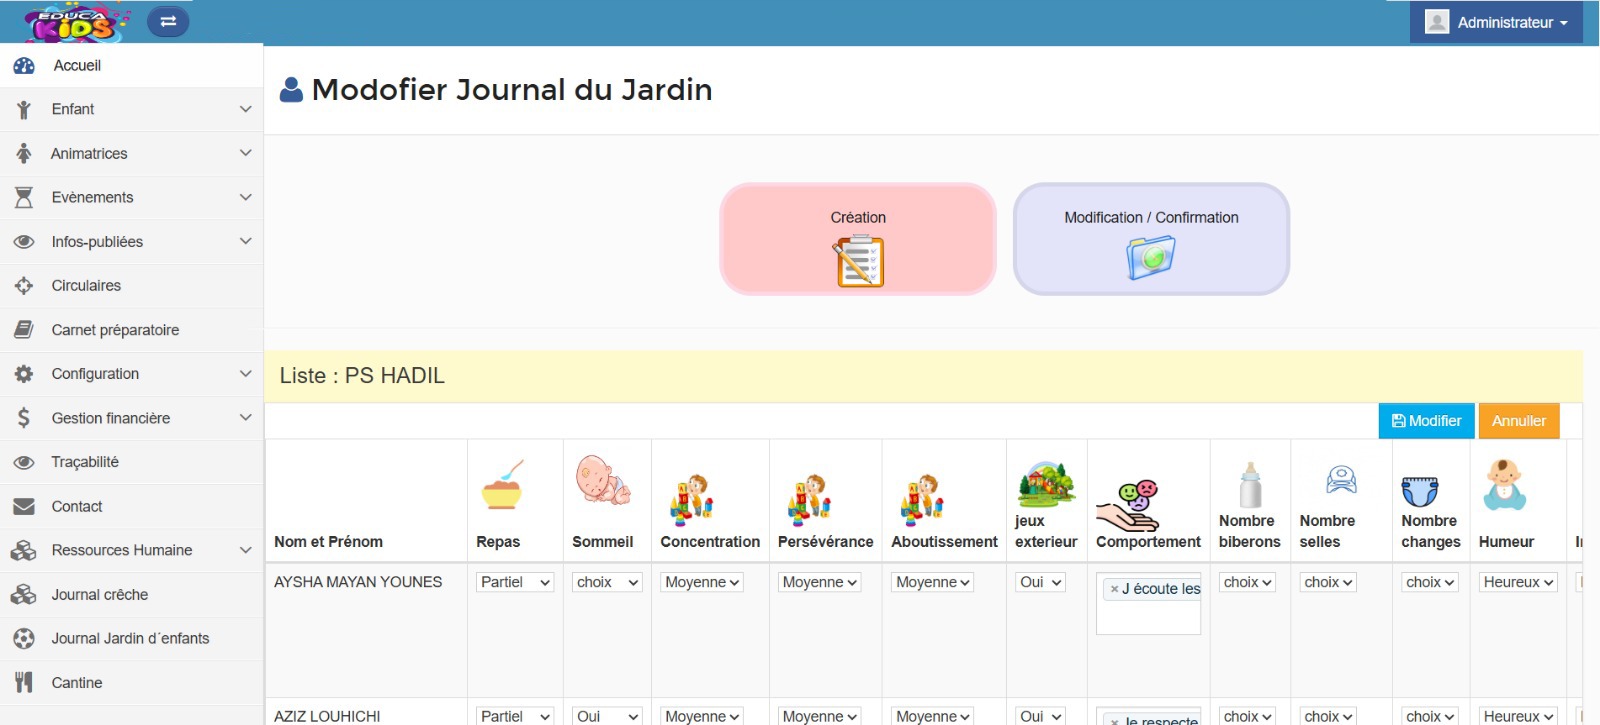Screen dimensions: 1600x725
Task: Click the Evènements hourglass icon
Action: click(24, 198)
